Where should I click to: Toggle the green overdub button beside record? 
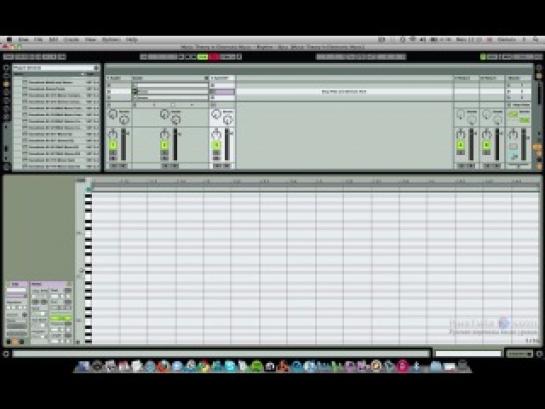(203, 57)
